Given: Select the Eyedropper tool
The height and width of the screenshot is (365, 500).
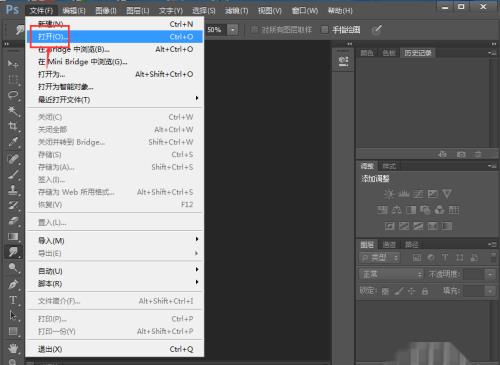Looking at the screenshot, I should tap(13, 142).
